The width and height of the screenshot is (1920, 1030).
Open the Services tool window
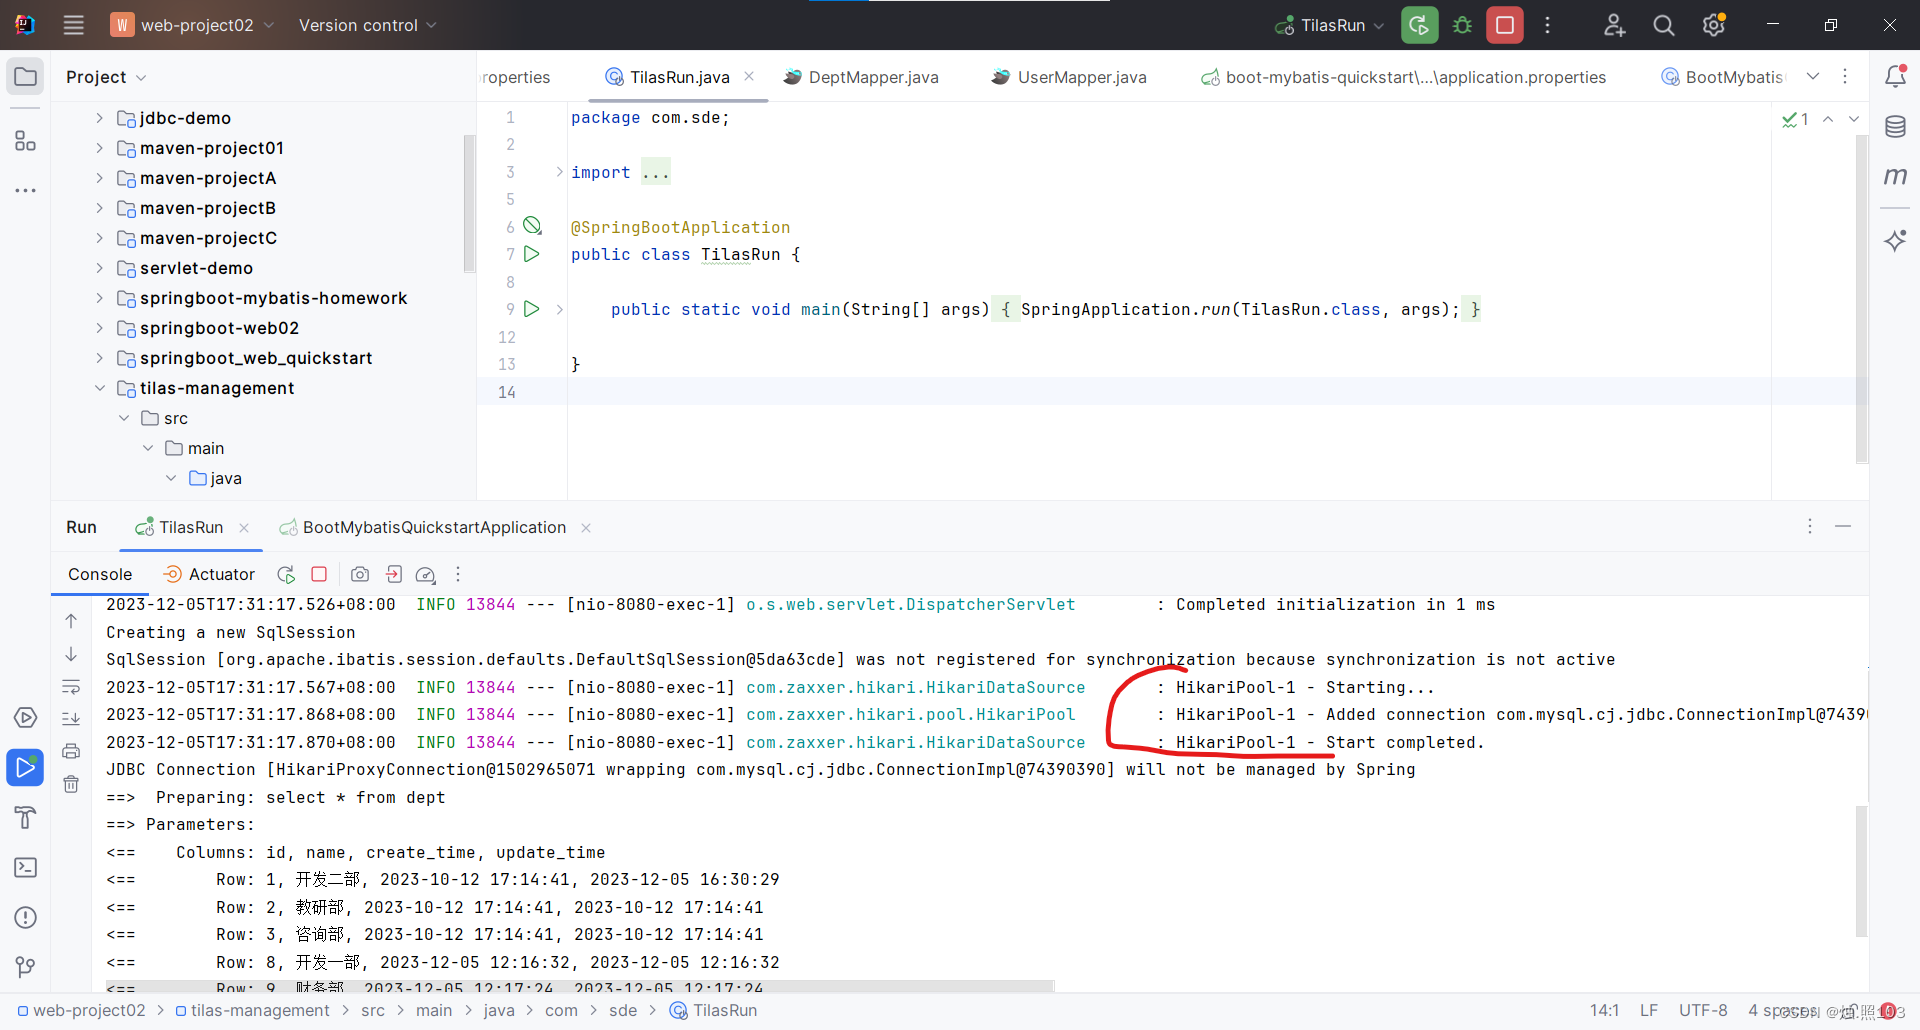[x=26, y=718]
